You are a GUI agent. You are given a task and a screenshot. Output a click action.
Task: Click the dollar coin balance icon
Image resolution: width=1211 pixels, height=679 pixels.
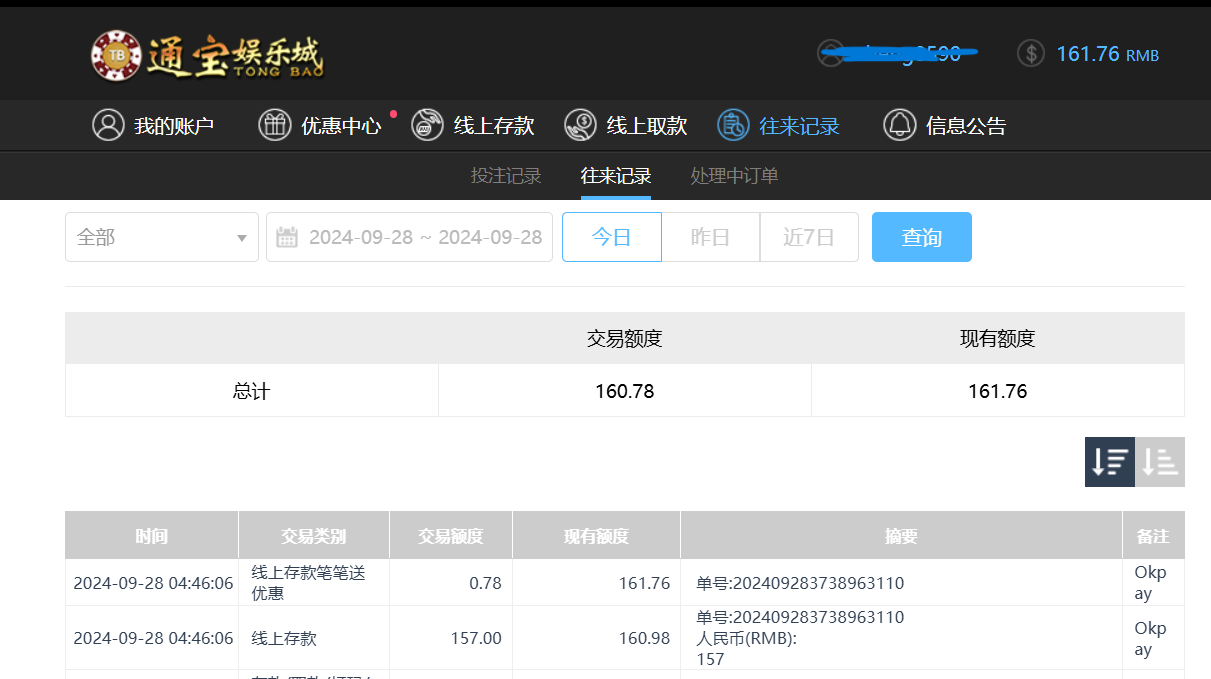coord(1030,53)
